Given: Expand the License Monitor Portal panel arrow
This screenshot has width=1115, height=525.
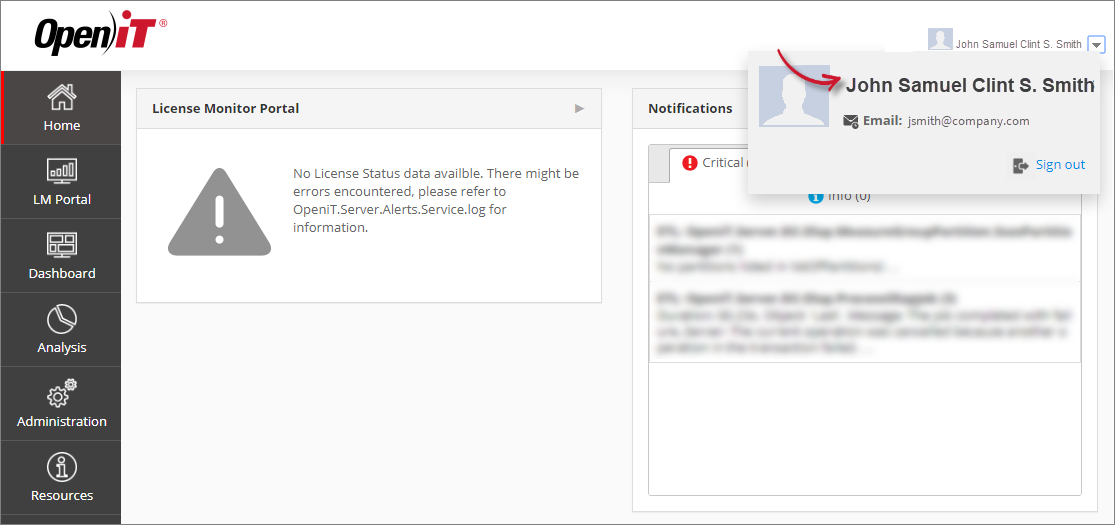Looking at the screenshot, I should [x=580, y=108].
